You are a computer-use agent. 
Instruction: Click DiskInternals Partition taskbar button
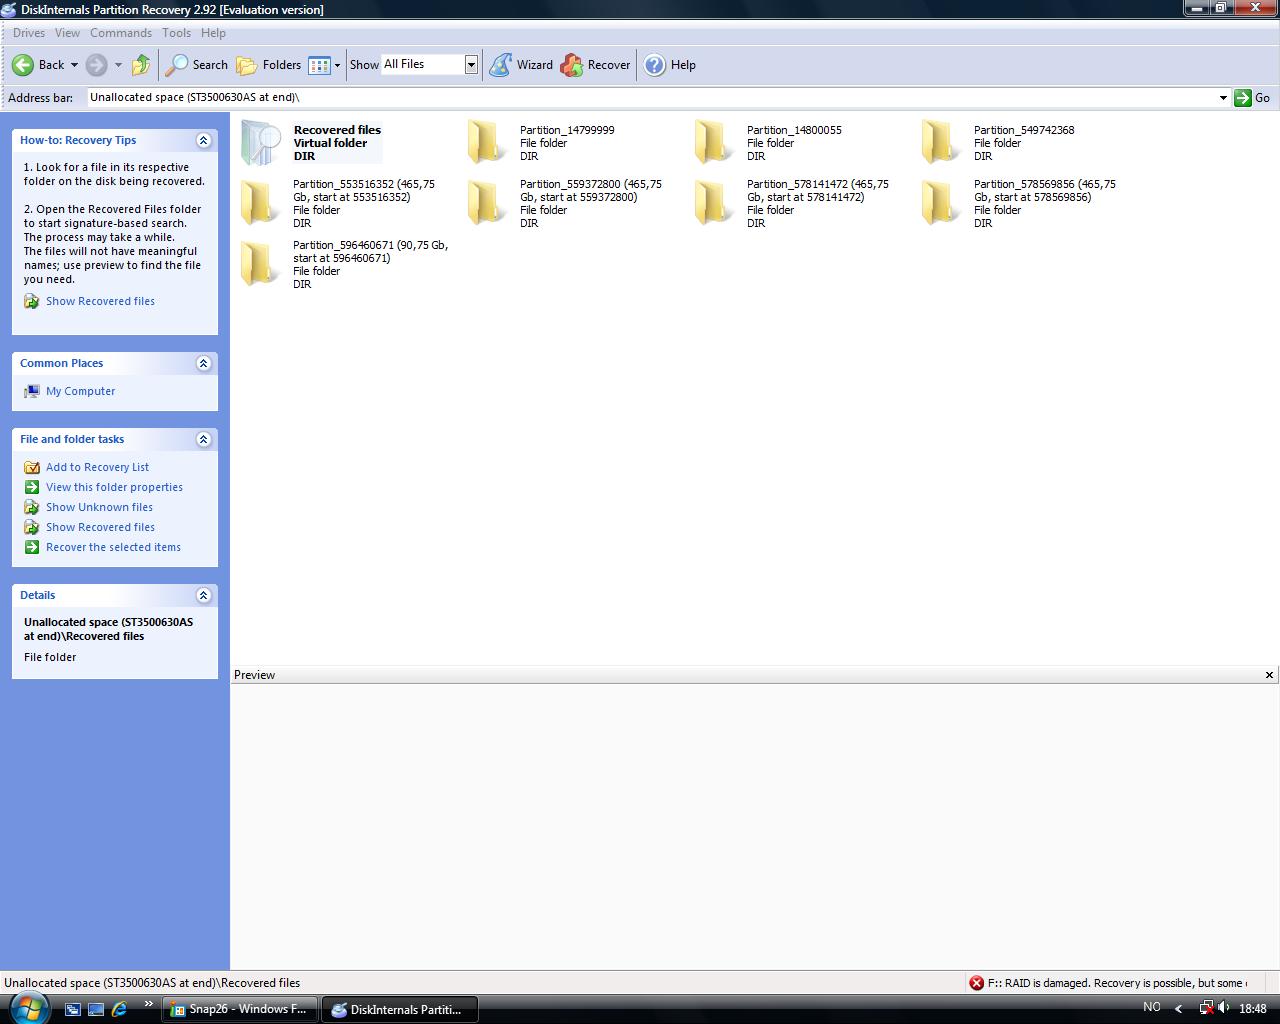[399, 1009]
